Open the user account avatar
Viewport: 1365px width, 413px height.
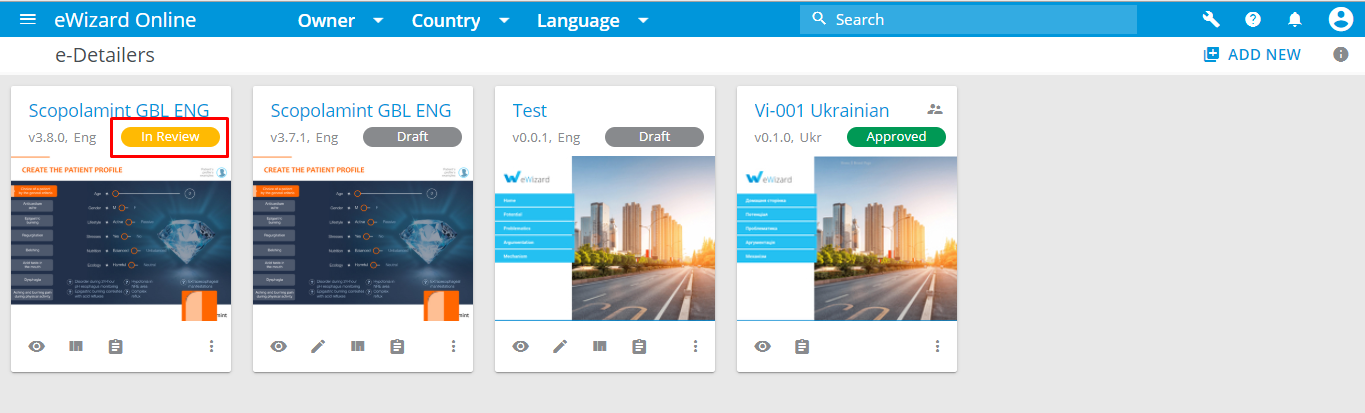click(1340, 20)
